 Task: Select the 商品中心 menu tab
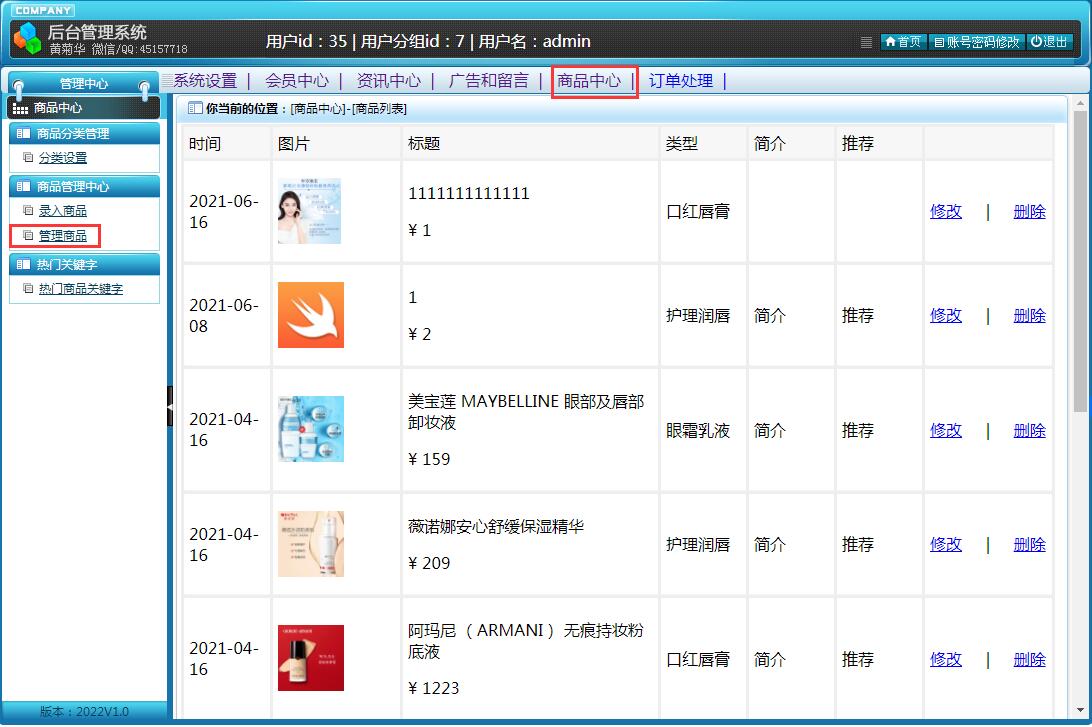589,81
